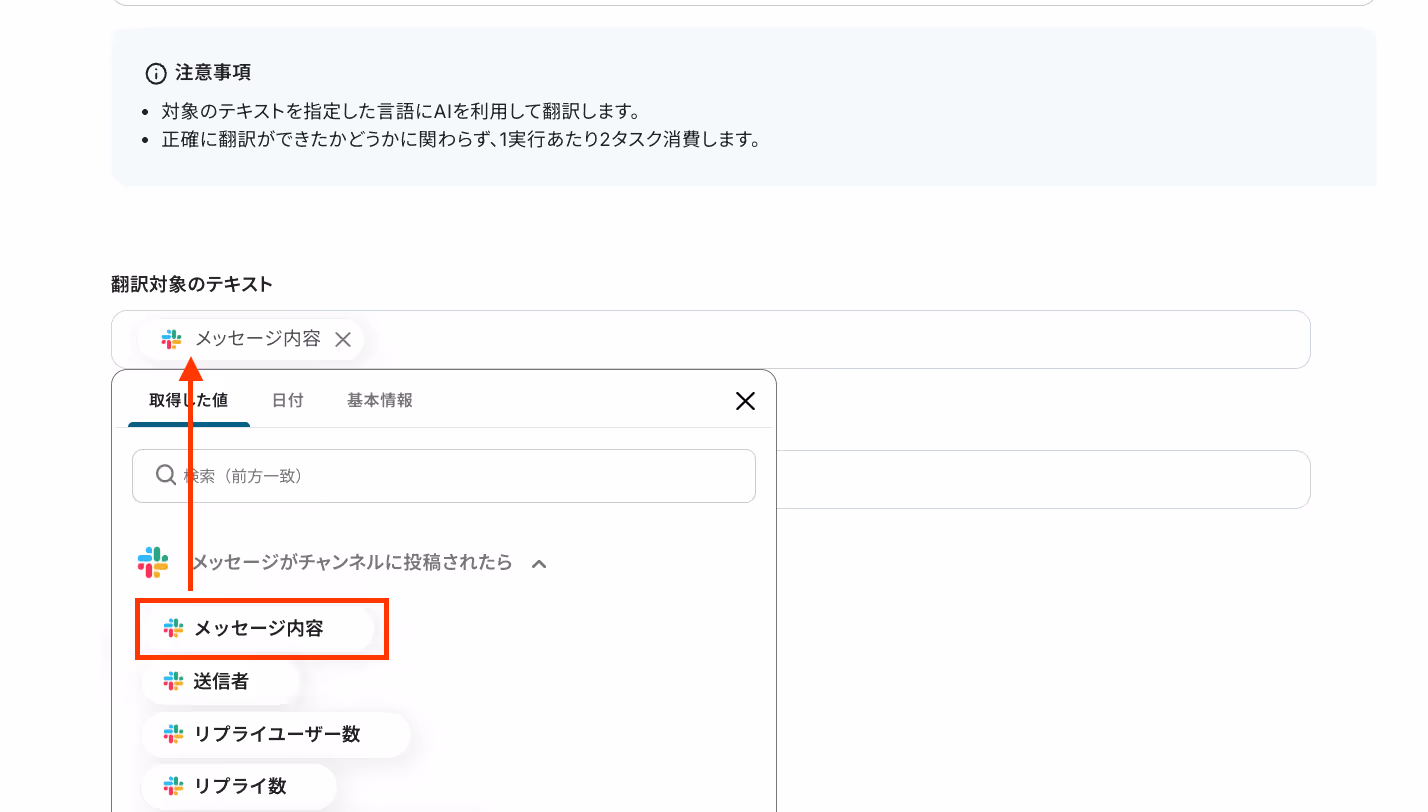
Task: Close the 取得した値 popup panel
Action: click(x=745, y=401)
